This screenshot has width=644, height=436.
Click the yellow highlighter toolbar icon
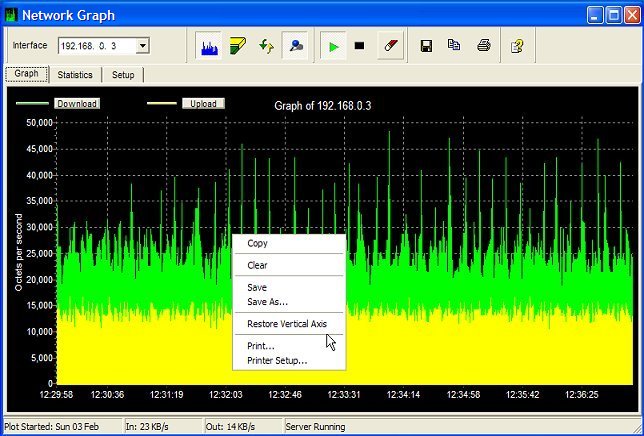[238, 46]
